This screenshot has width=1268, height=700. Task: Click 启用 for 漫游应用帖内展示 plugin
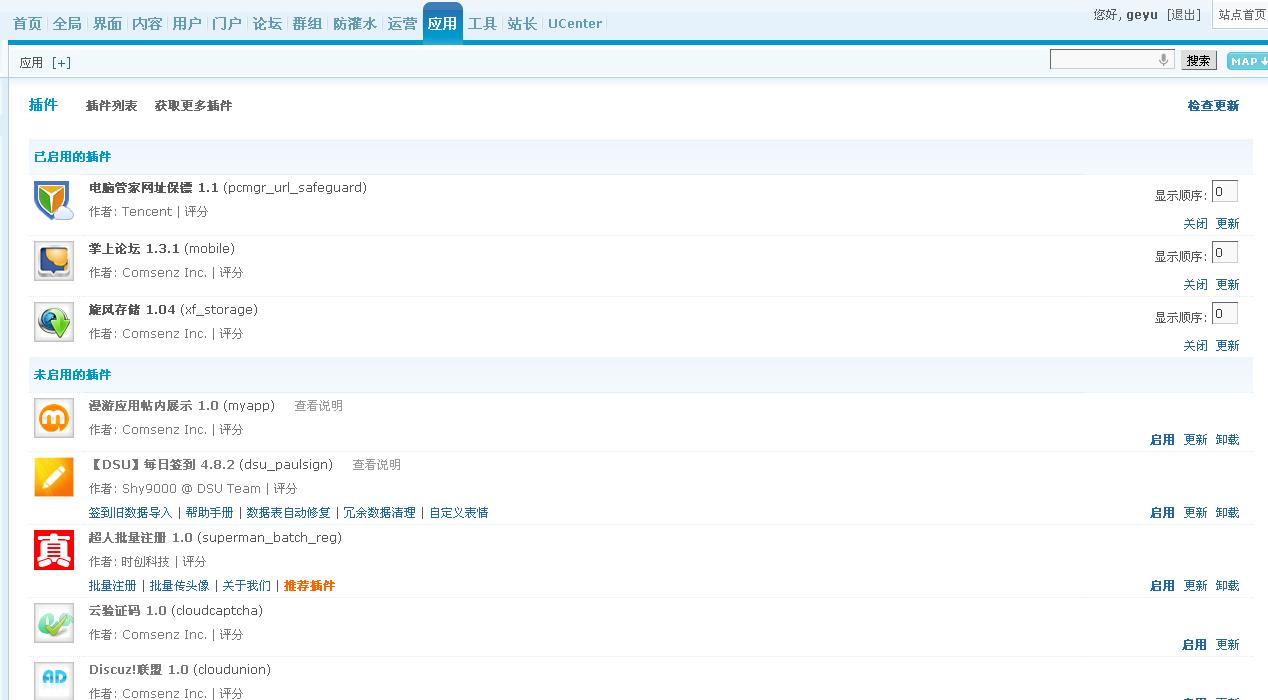[x=1162, y=440]
